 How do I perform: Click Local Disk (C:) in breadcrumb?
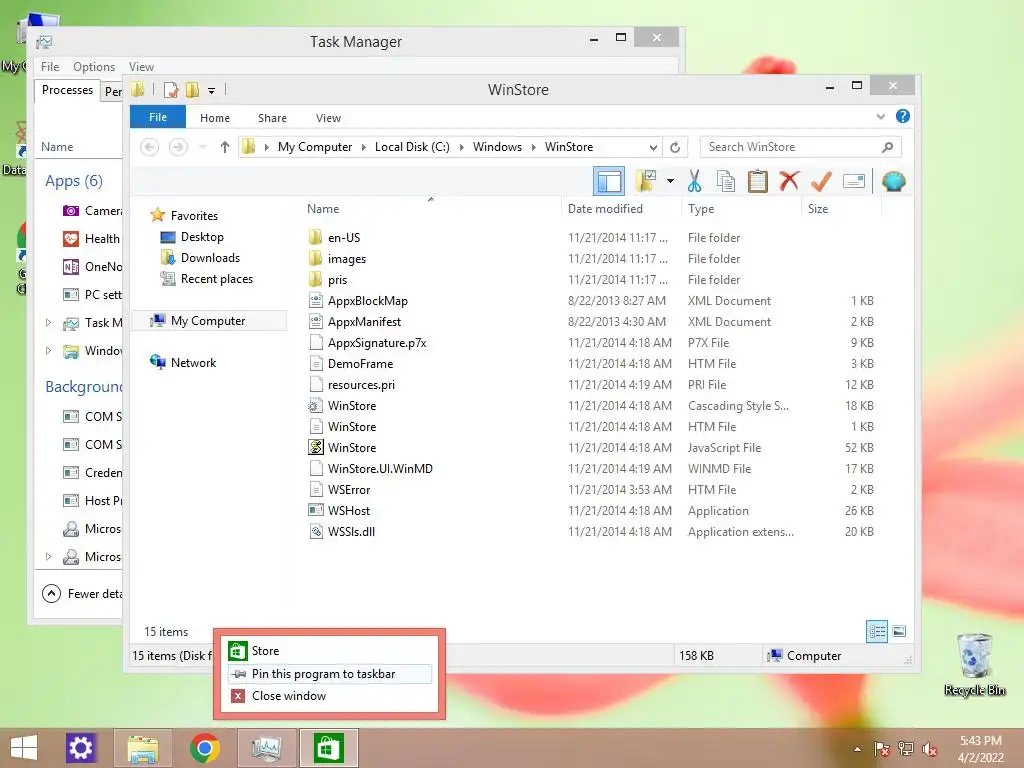[411, 147]
